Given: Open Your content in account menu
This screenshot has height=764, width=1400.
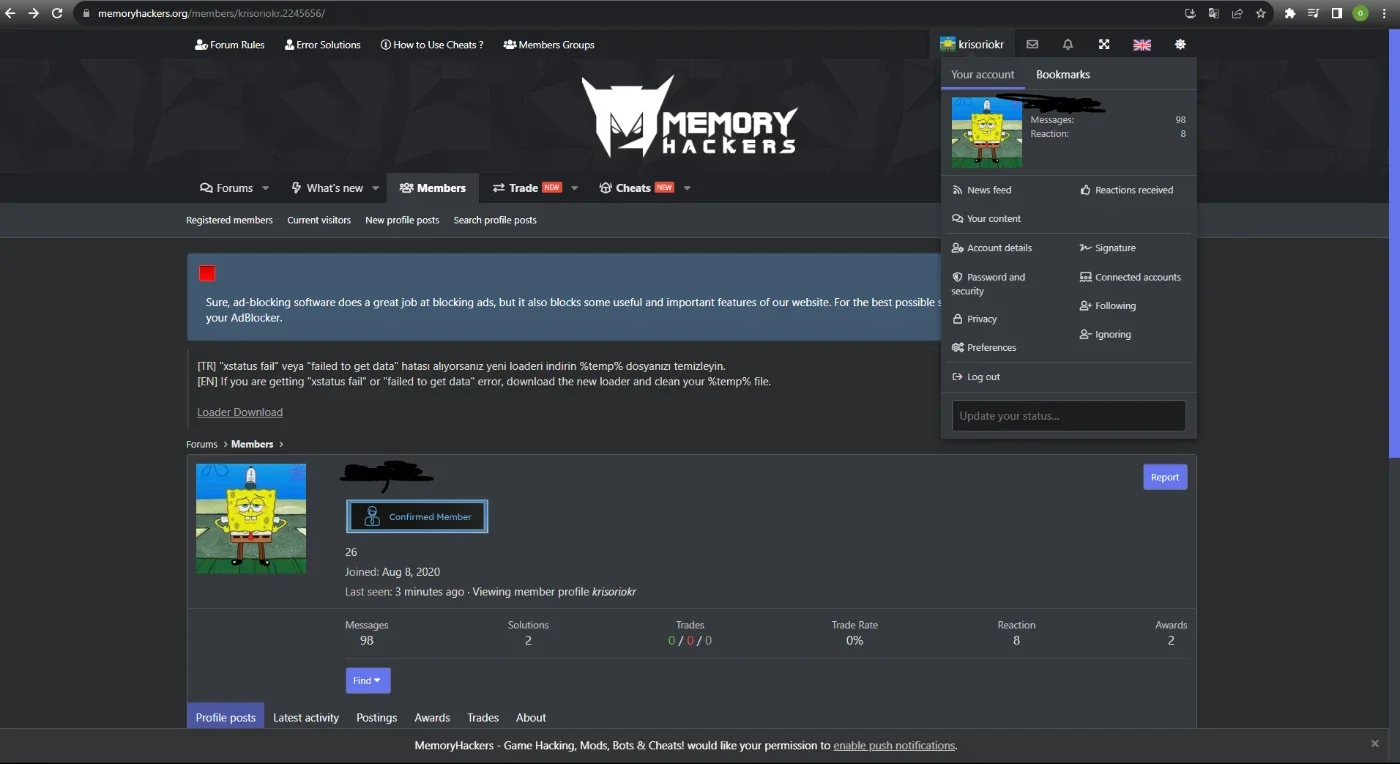Looking at the screenshot, I should (x=987, y=219).
